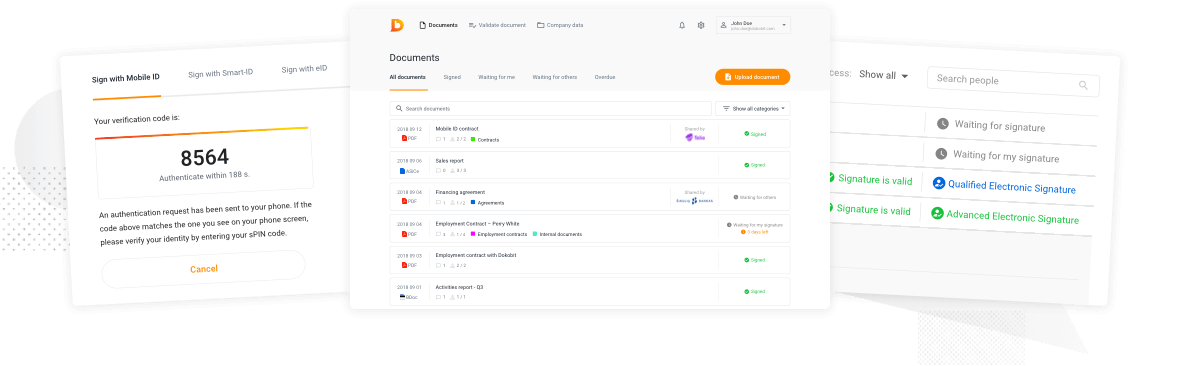Click the green Advanced Electronic Signature badge icon

pos(937,213)
